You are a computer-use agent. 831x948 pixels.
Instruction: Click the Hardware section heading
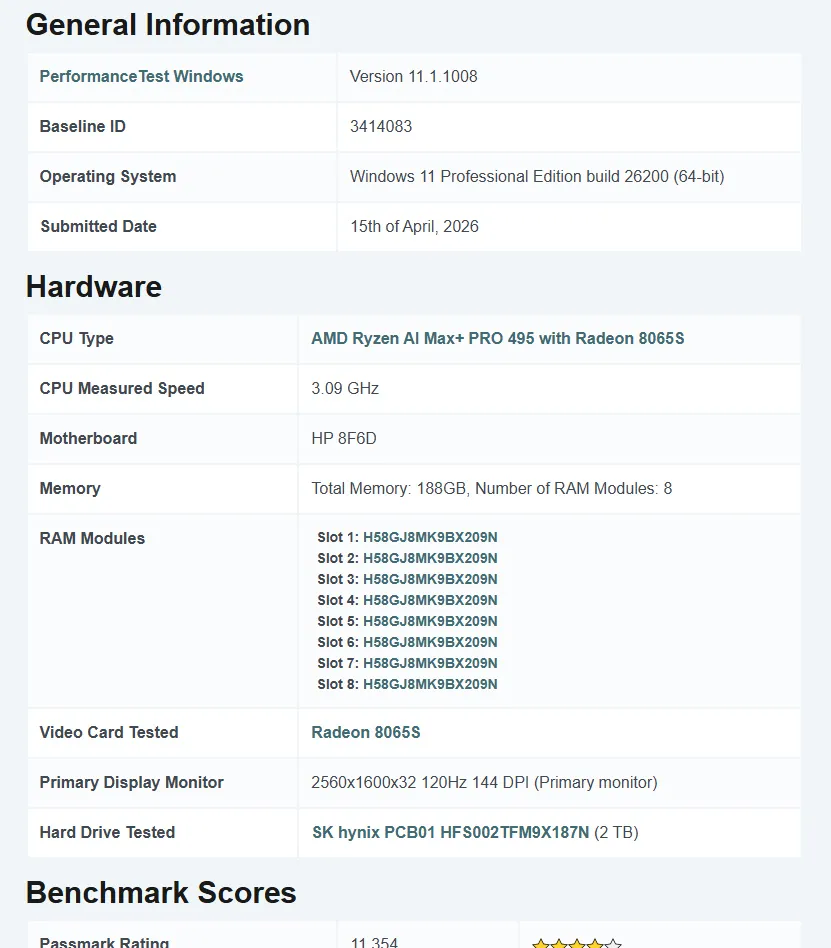[x=94, y=287]
